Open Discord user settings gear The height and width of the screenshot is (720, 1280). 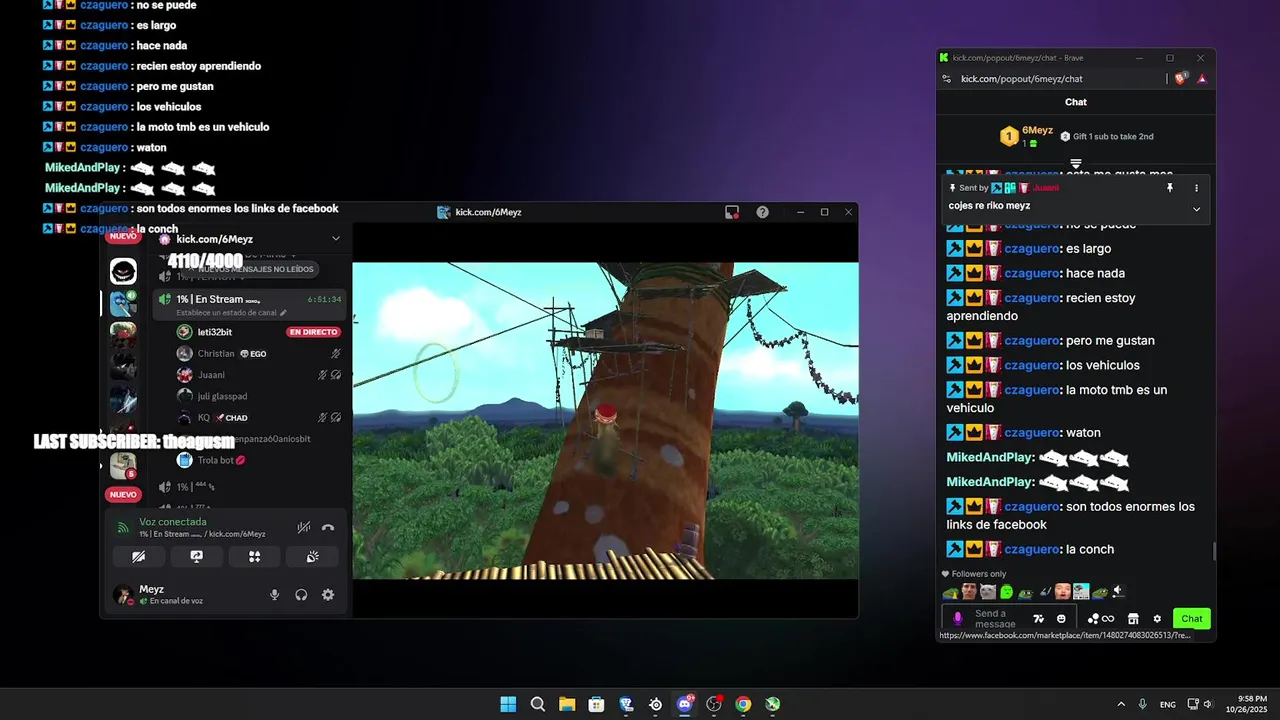click(x=328, y=595)
